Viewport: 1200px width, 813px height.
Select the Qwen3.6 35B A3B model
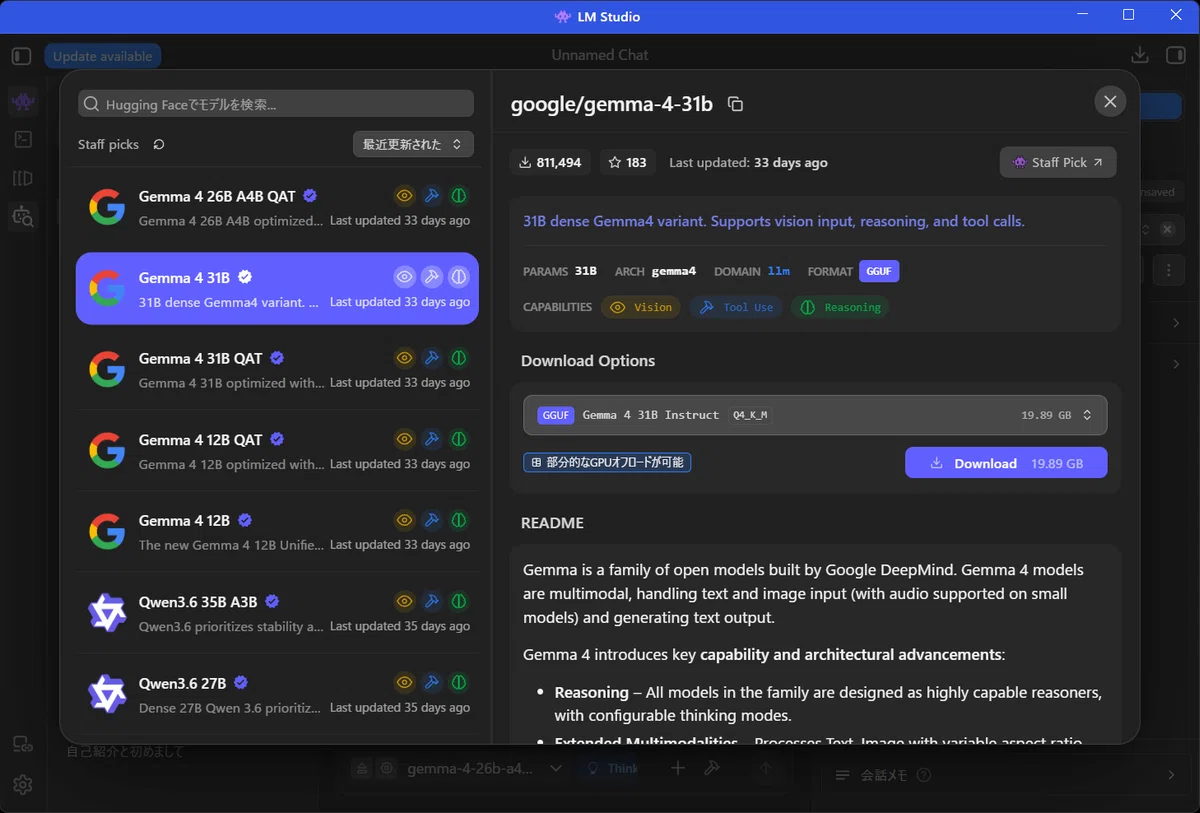[x=277, y=613]
